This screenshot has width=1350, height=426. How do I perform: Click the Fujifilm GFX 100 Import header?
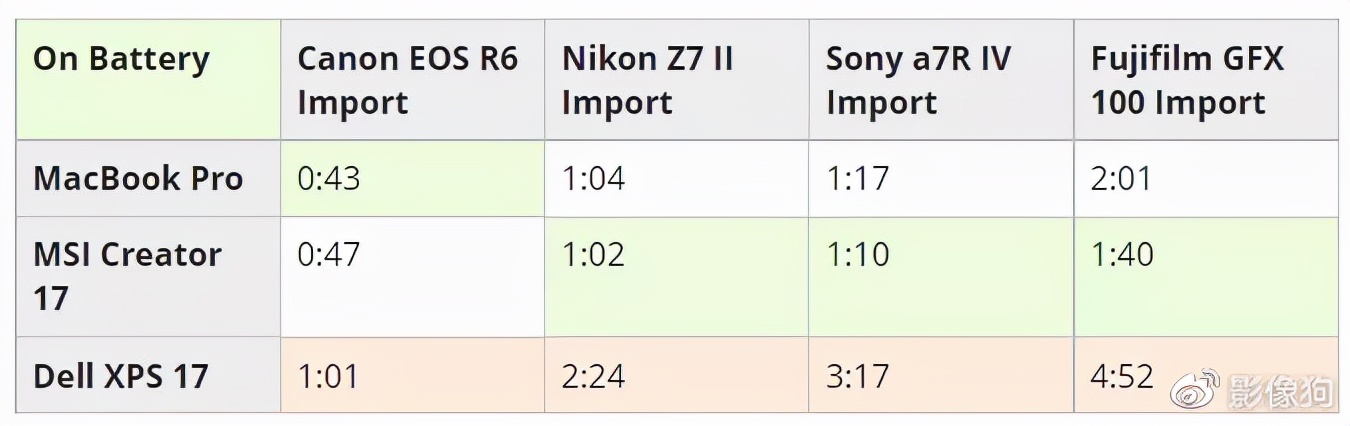pos(1187,80)
